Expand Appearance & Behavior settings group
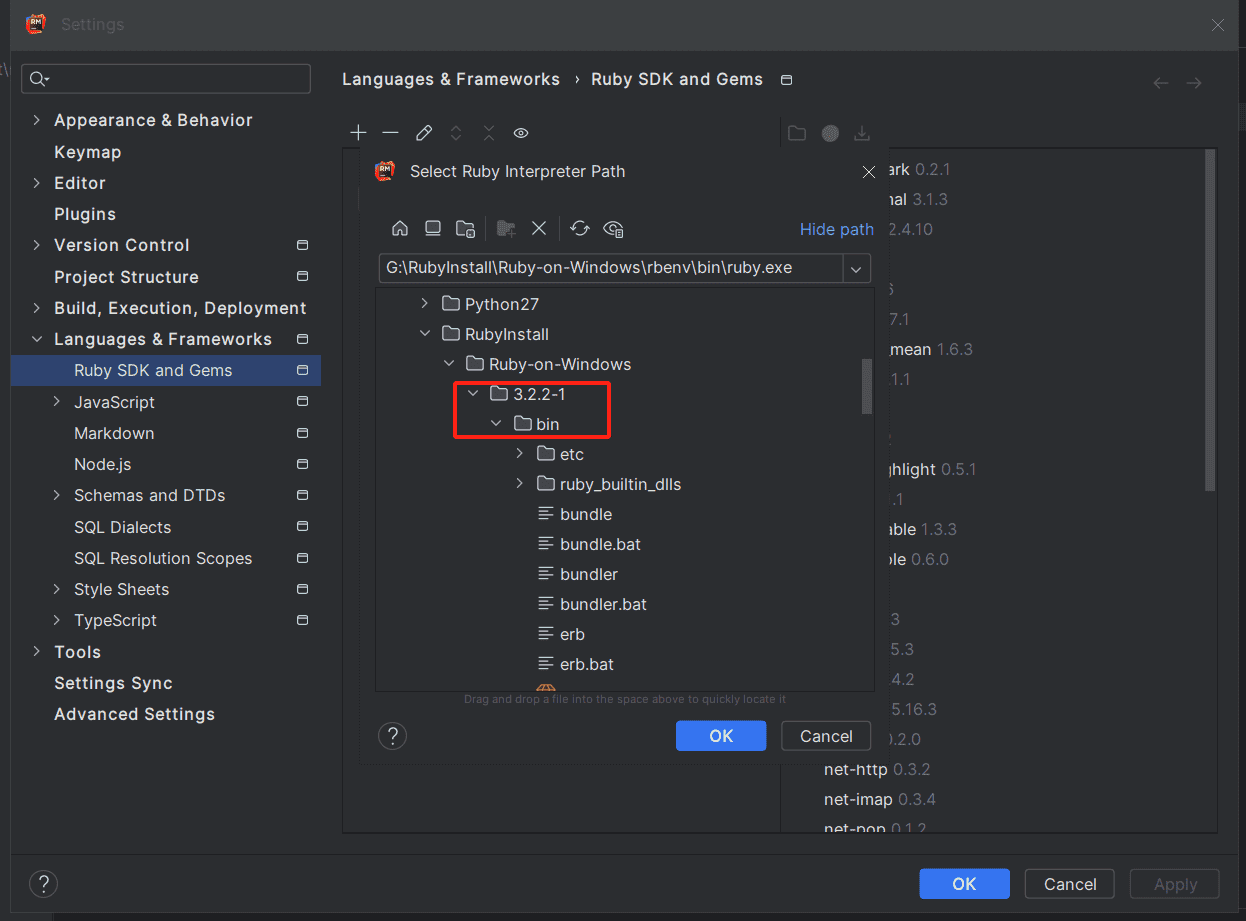 (x=37, y=120)
